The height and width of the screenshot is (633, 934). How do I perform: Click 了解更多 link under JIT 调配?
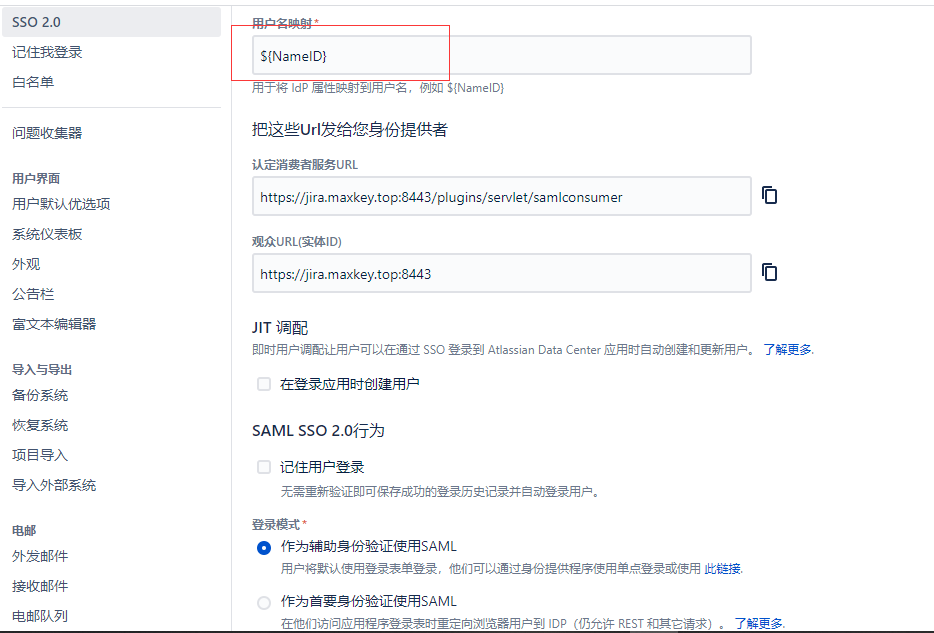[787, 350]
